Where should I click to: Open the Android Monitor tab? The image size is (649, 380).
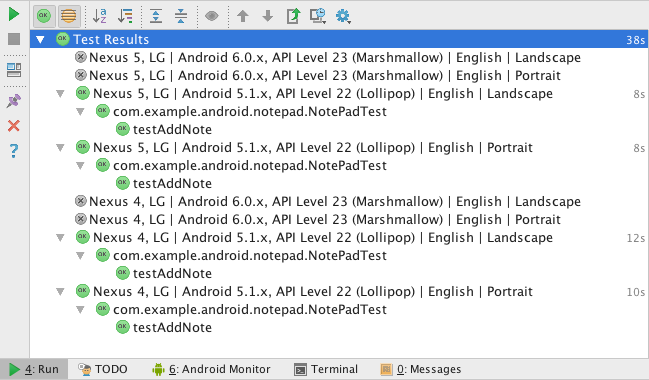click(211, 369)
